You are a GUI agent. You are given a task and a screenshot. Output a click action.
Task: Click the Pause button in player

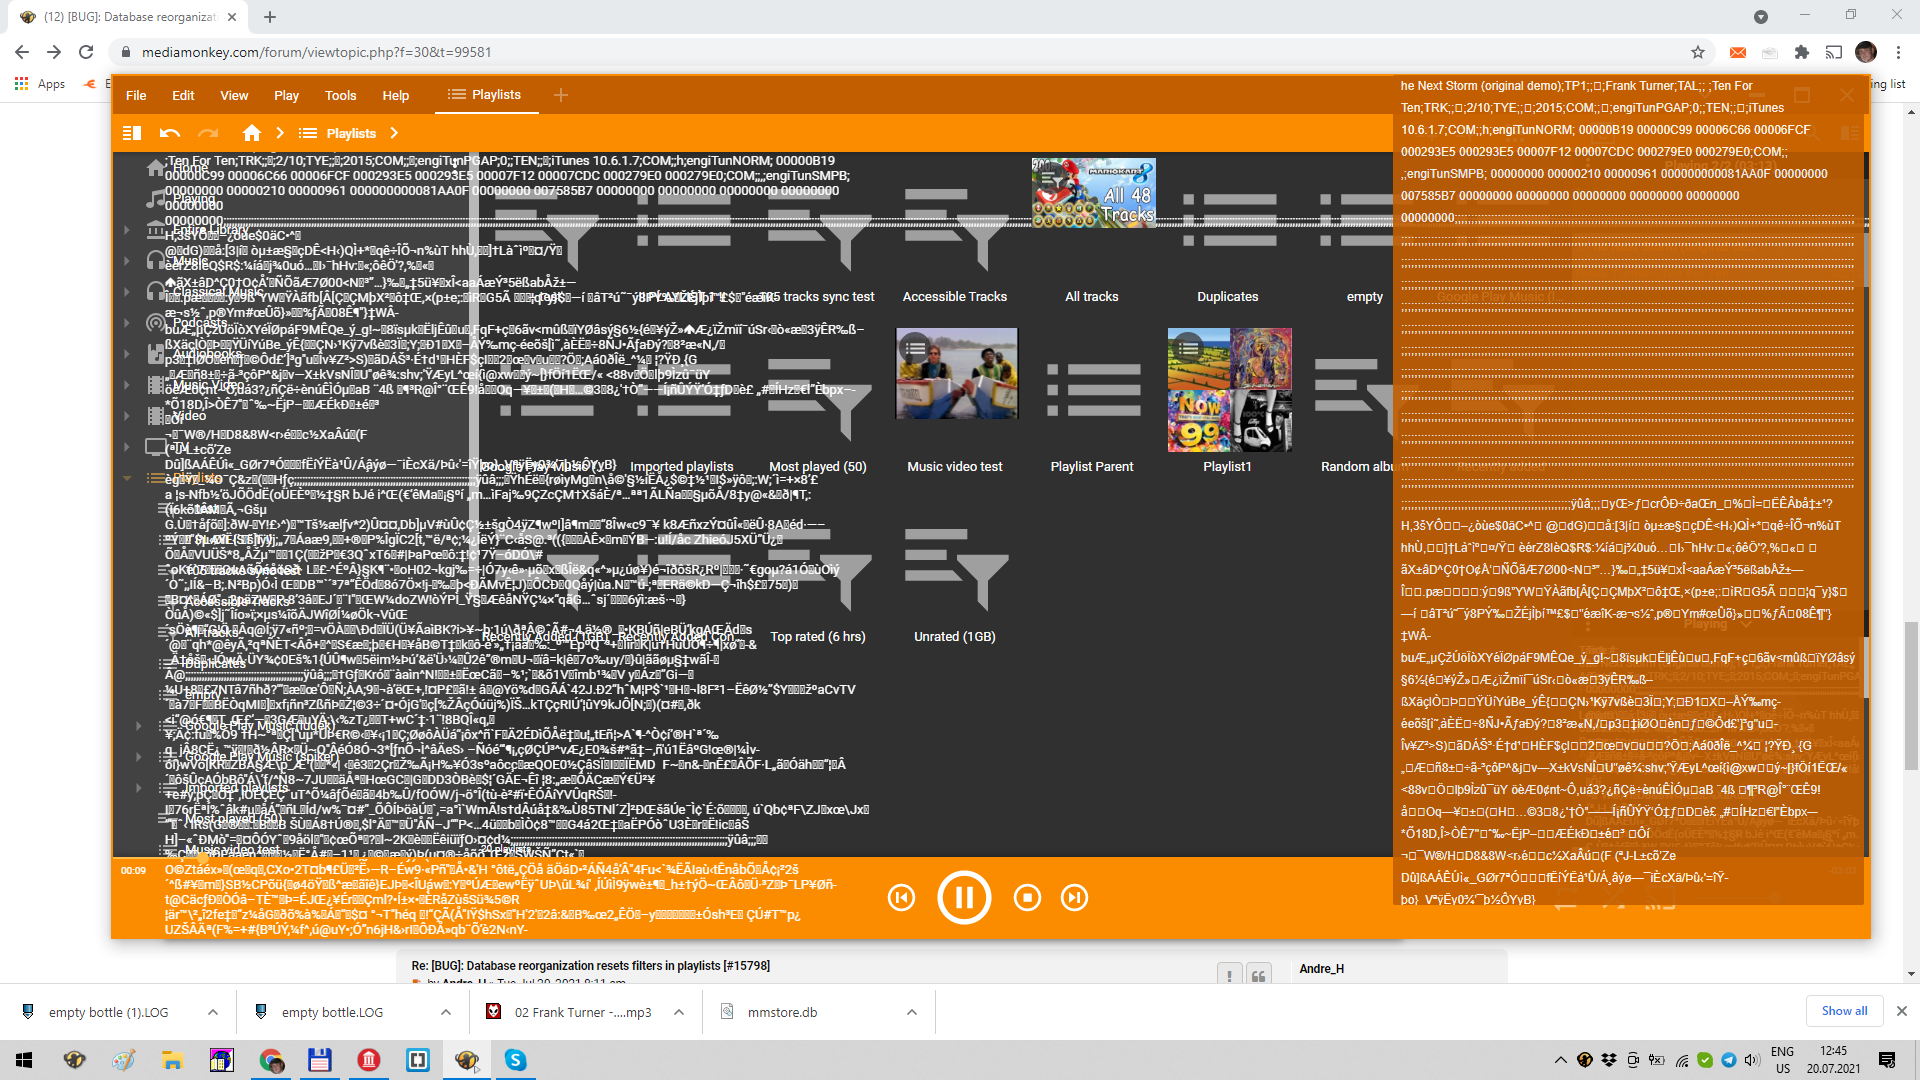tap(963, 897)
